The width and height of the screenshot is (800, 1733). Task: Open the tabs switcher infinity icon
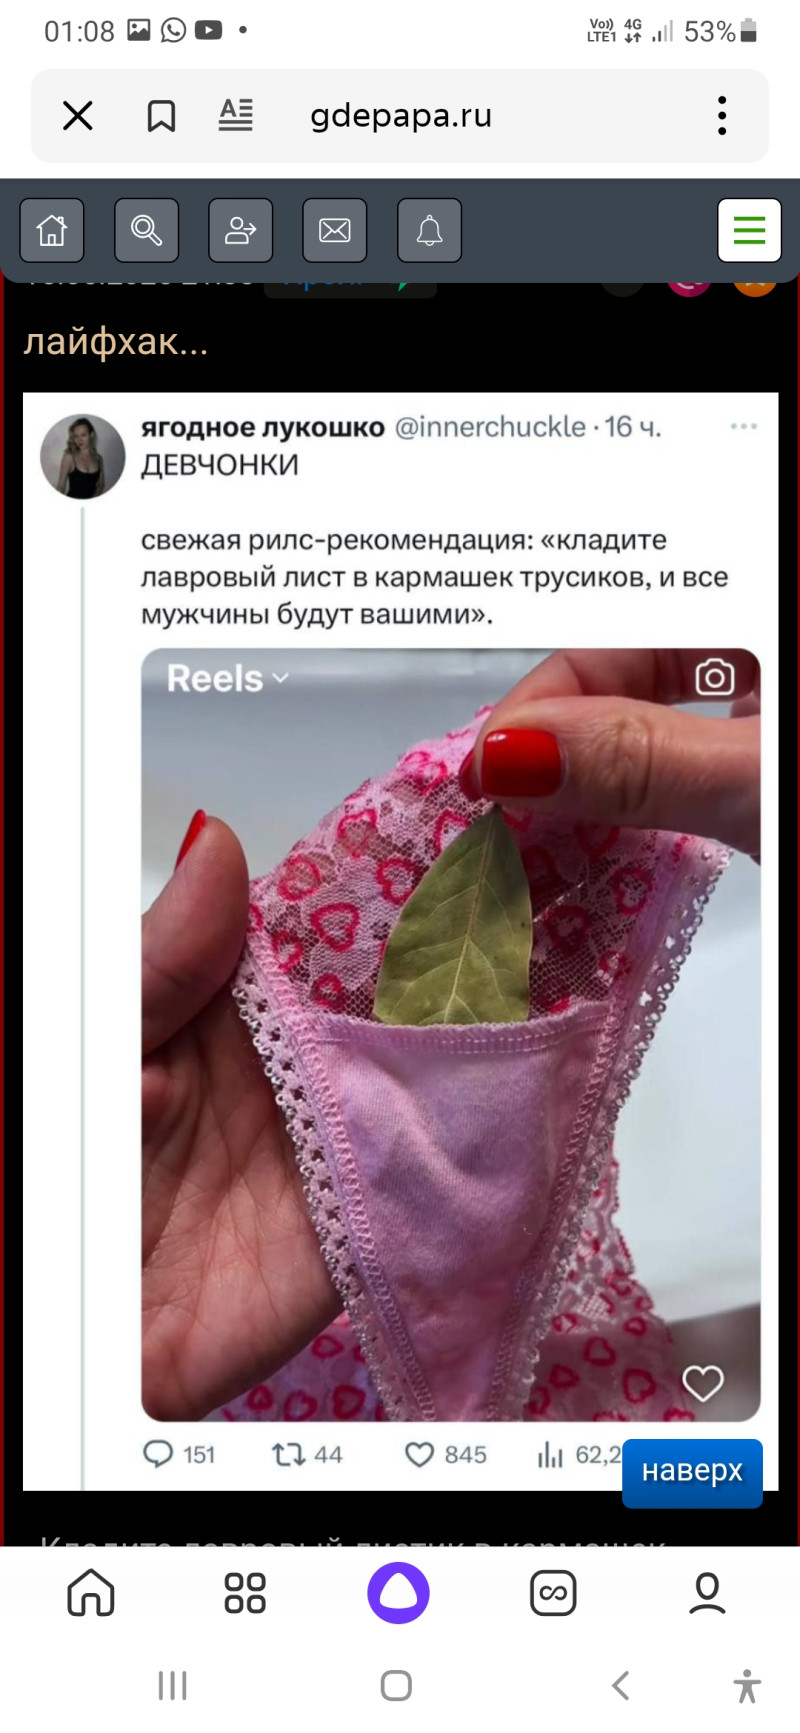pos(553,1593)
